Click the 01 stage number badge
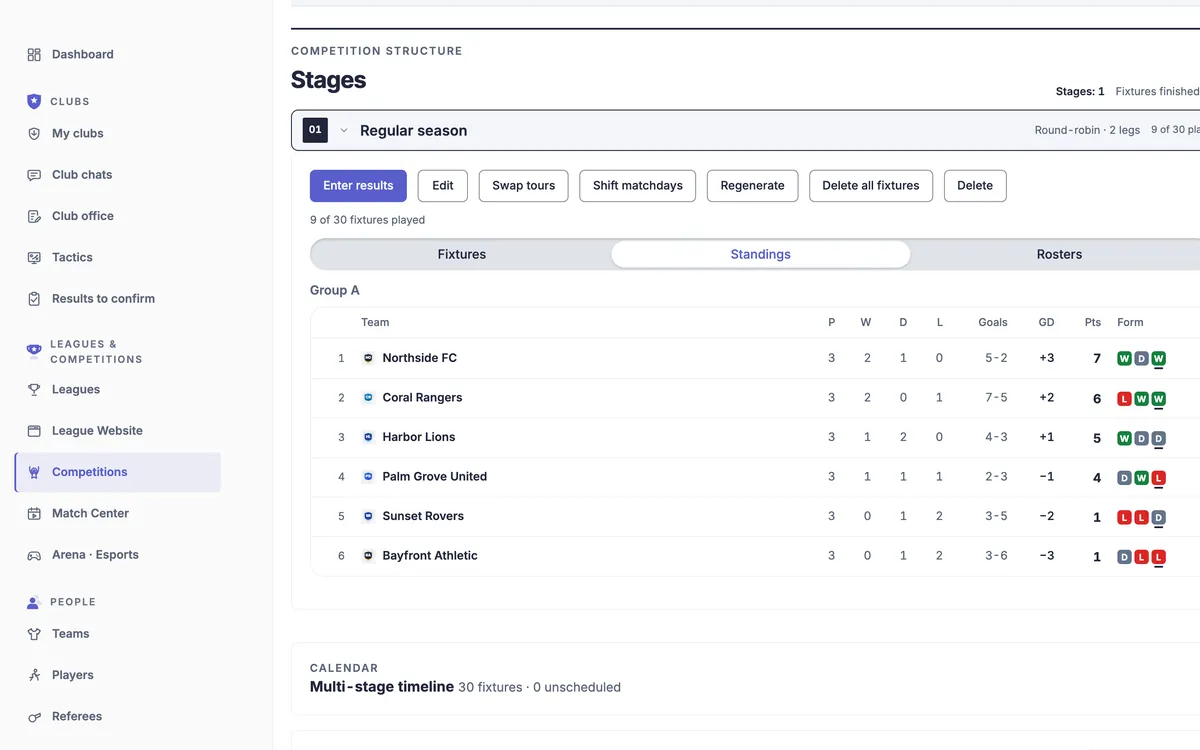 (315, 130)
